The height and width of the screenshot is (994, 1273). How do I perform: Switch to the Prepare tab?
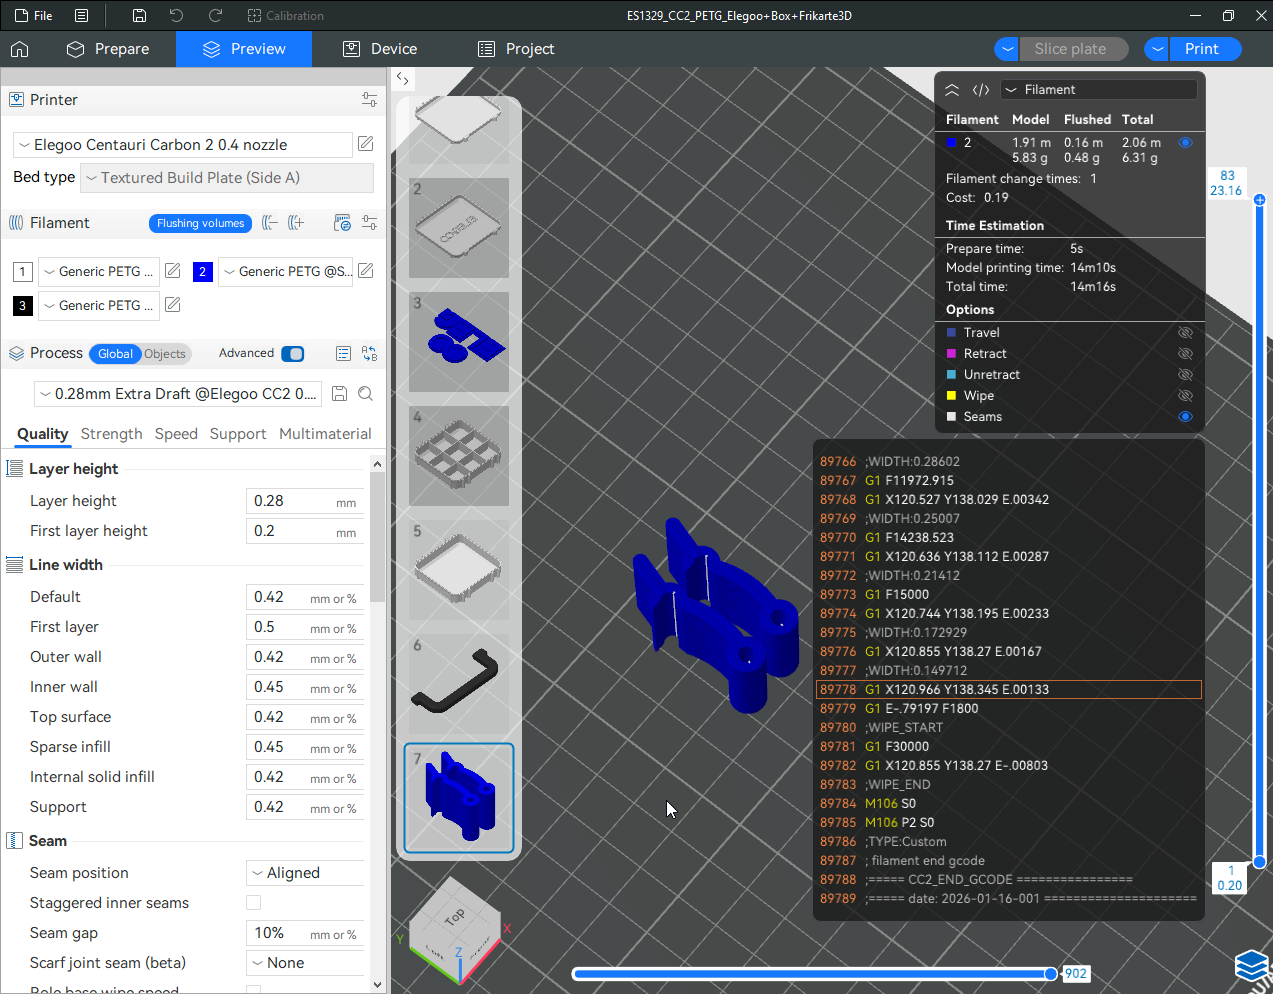coord(108,49)
